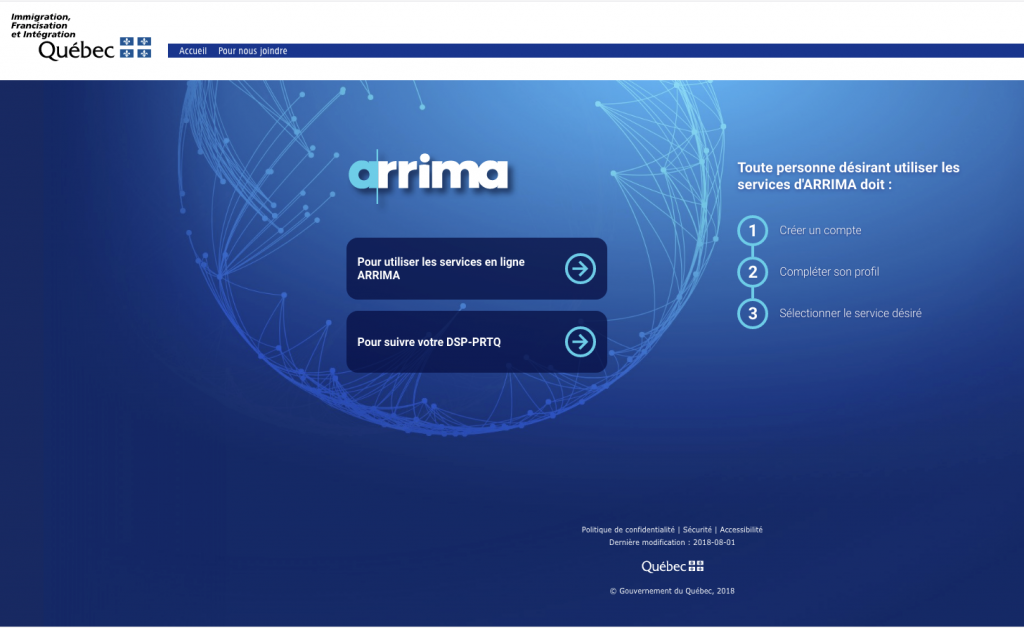Viewport: 1024px width, 628px height.
Task: Open the Accessibilité footer link
Action: (x=741, y=530)
